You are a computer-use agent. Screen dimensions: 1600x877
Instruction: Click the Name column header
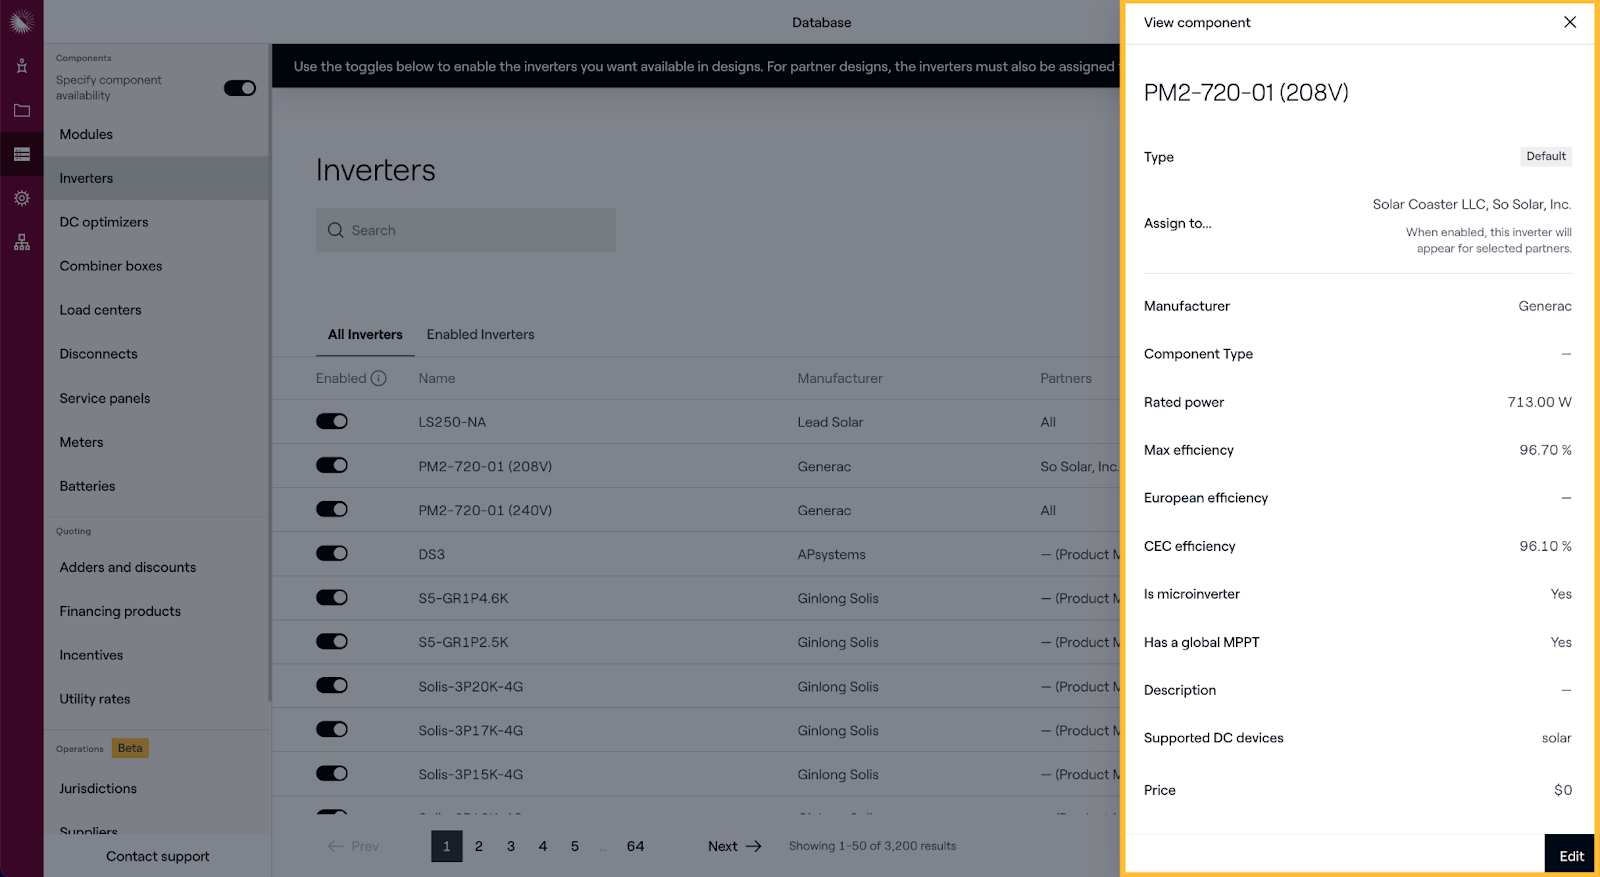click(437, 378)
